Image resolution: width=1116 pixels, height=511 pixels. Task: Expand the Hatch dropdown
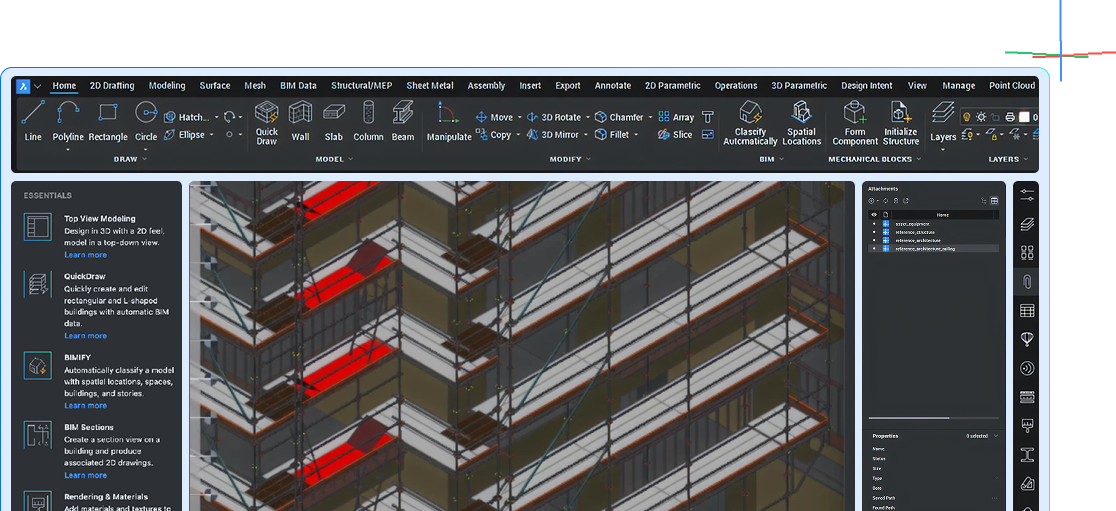click(216, 117)
